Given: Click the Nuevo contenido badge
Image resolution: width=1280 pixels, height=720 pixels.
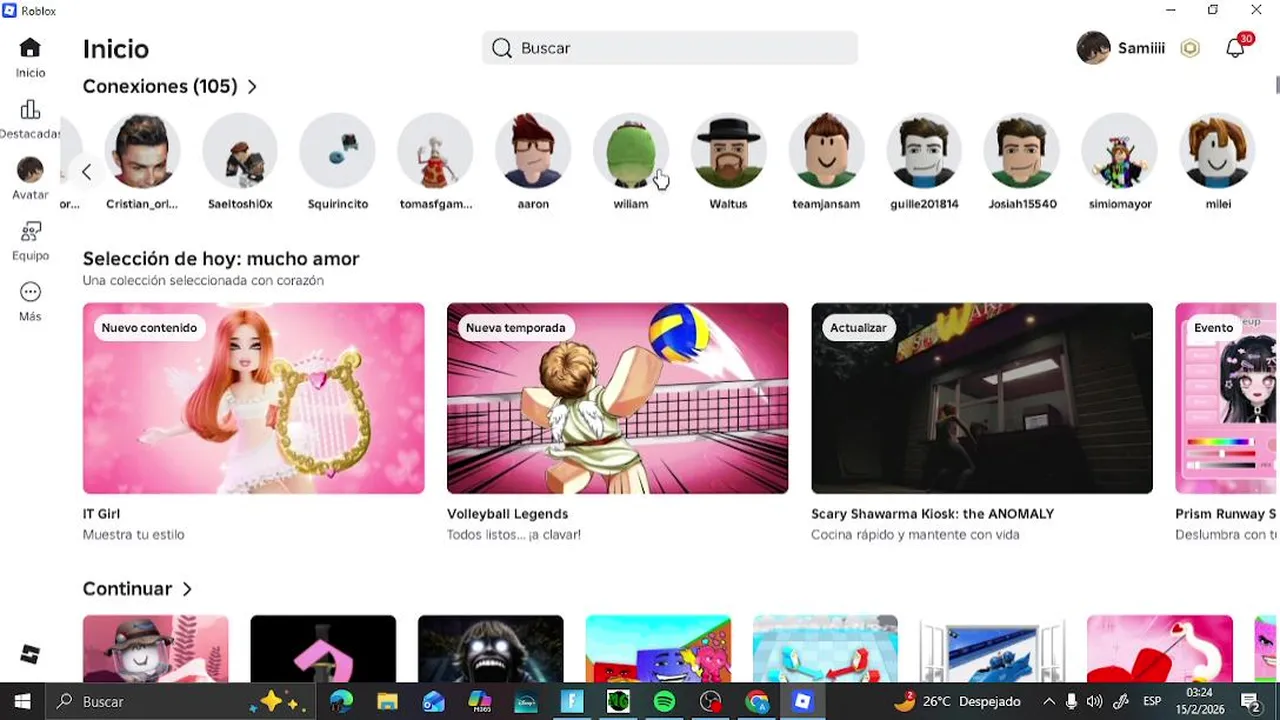Looking at the screenshot, I should tap(149, 328).
